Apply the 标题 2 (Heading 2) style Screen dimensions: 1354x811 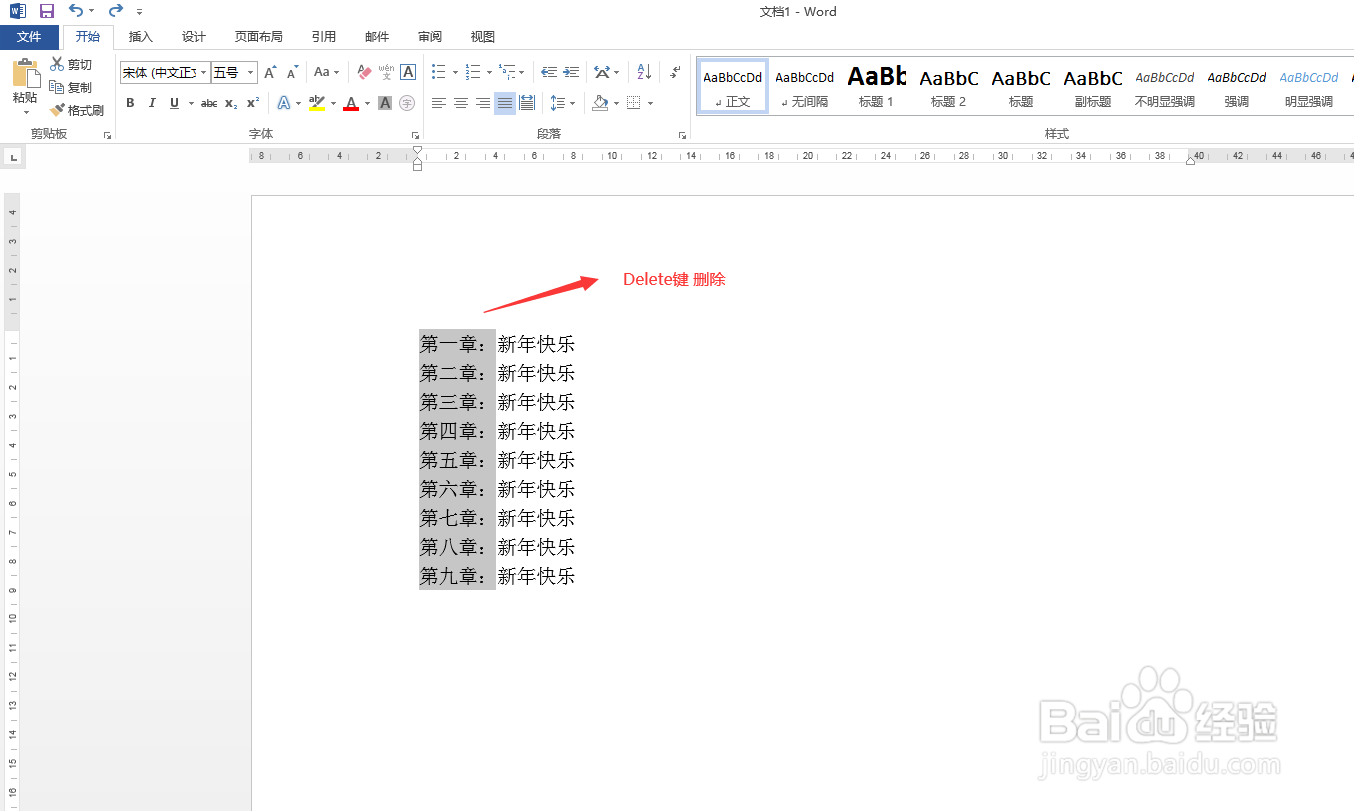coord(949,86)
